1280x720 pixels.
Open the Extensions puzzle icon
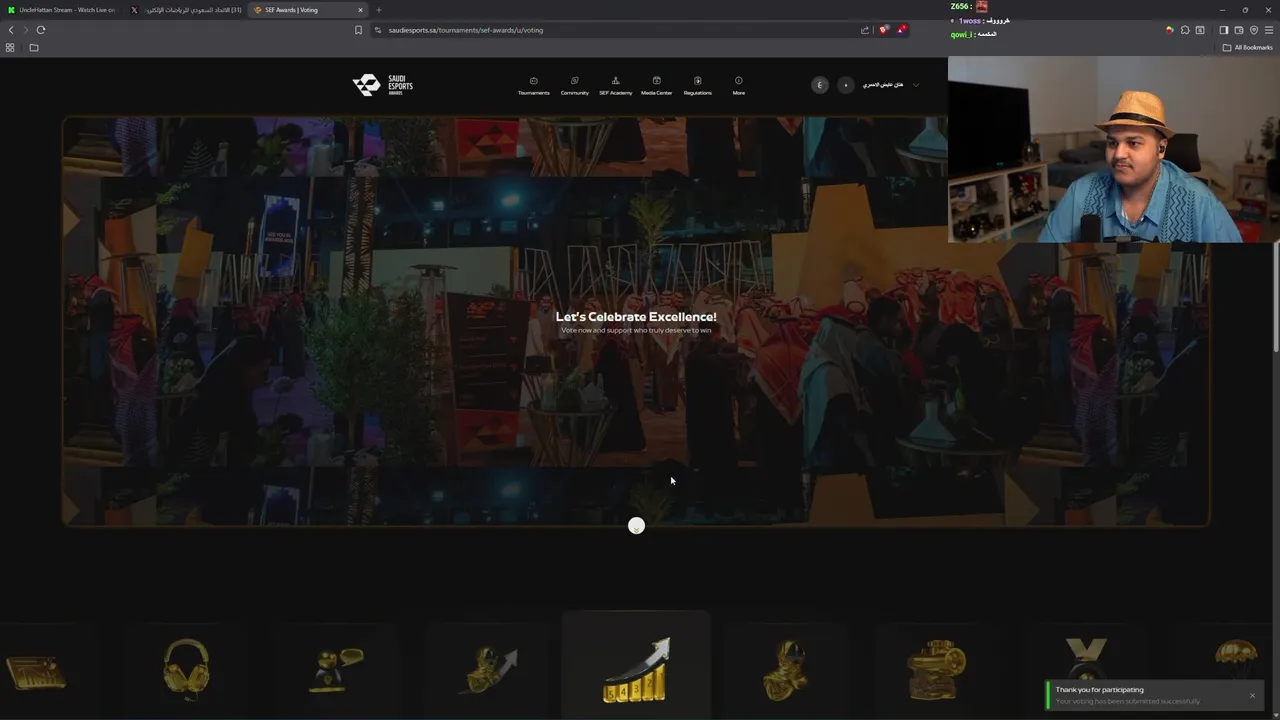click(x=1185, y=30)
